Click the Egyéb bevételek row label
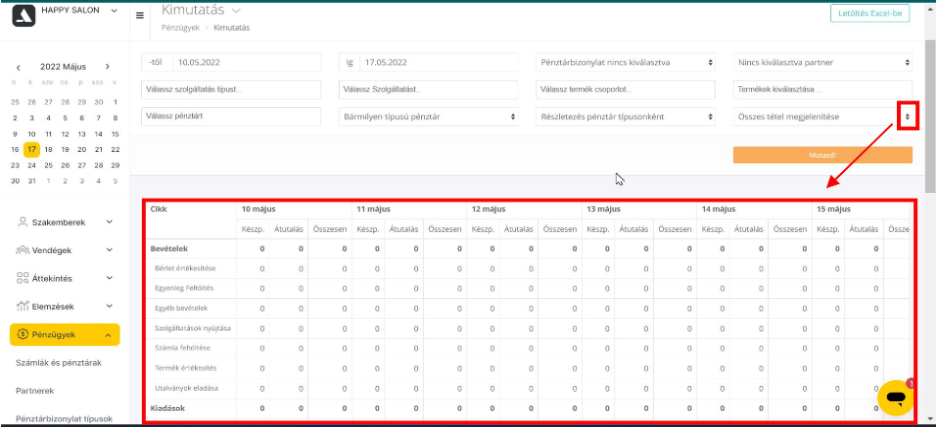 click(180, 308)
